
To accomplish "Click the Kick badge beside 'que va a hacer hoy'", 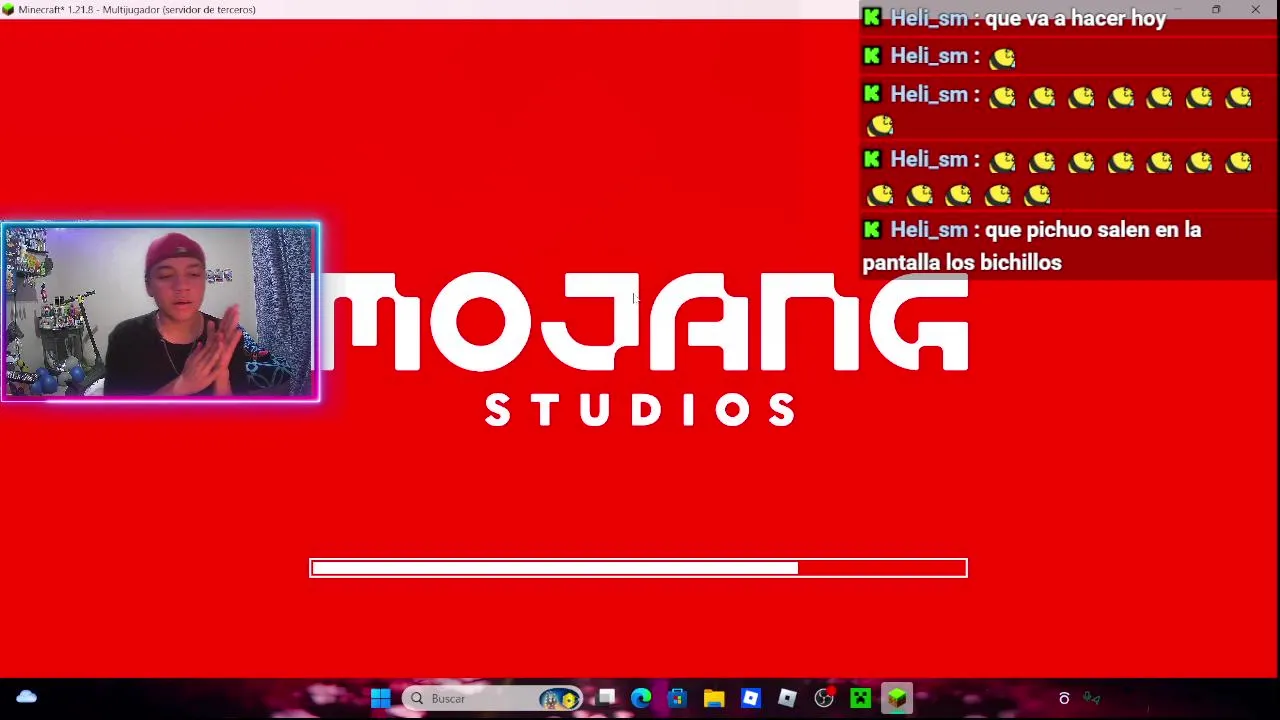I will (x=872, y=17).
